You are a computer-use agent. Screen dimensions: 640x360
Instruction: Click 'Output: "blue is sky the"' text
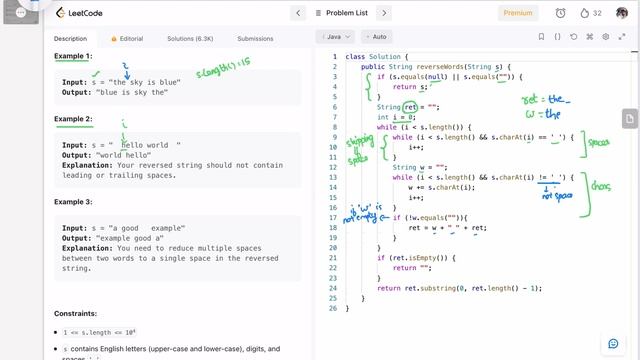(115, 92)
